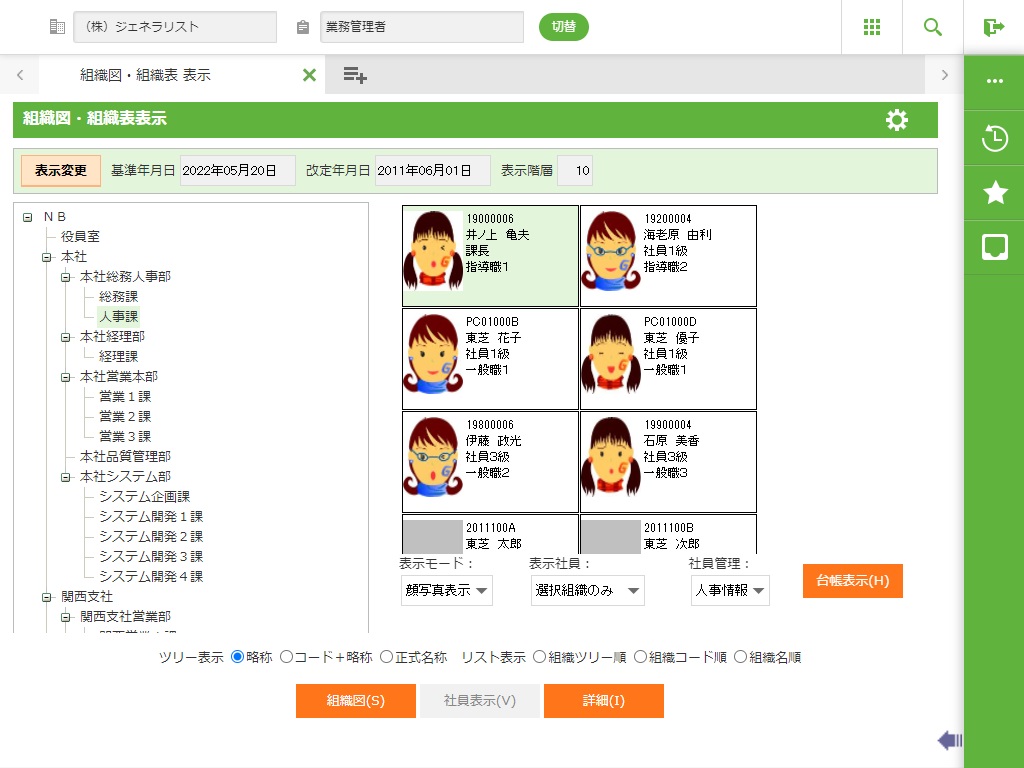Select 営業３課 in tree
This screenshot has width=1024, height=768.
[125, 436]
